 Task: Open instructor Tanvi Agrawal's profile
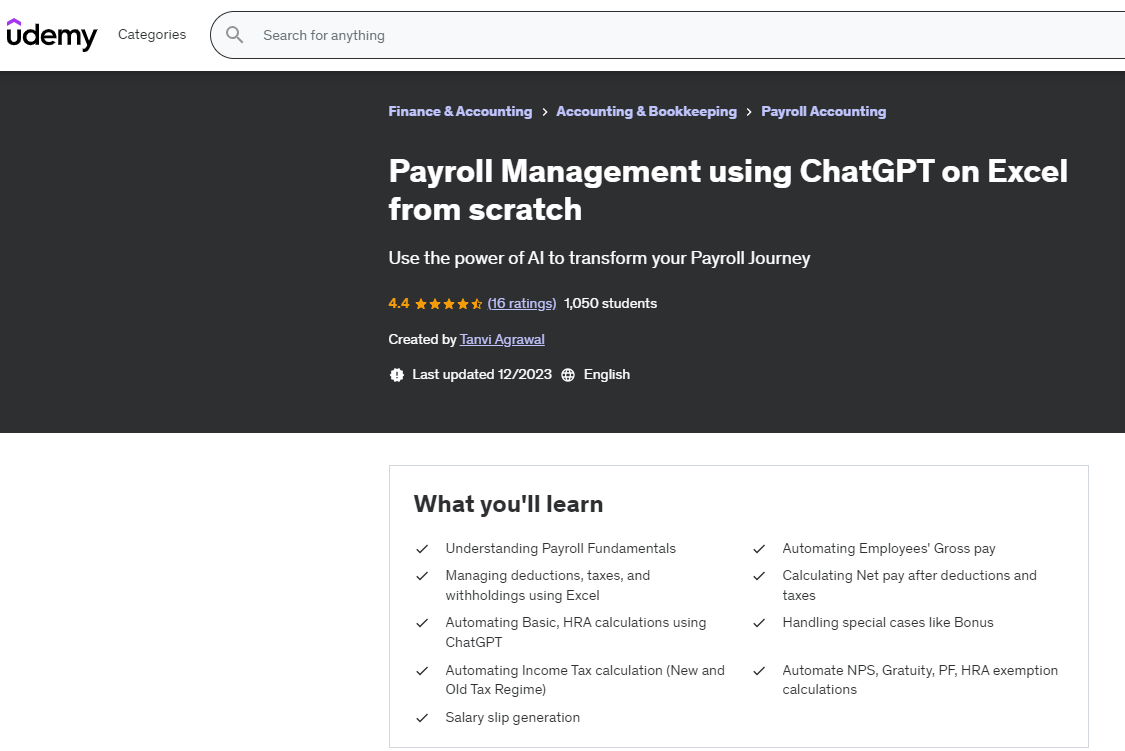tap(502, 339)
